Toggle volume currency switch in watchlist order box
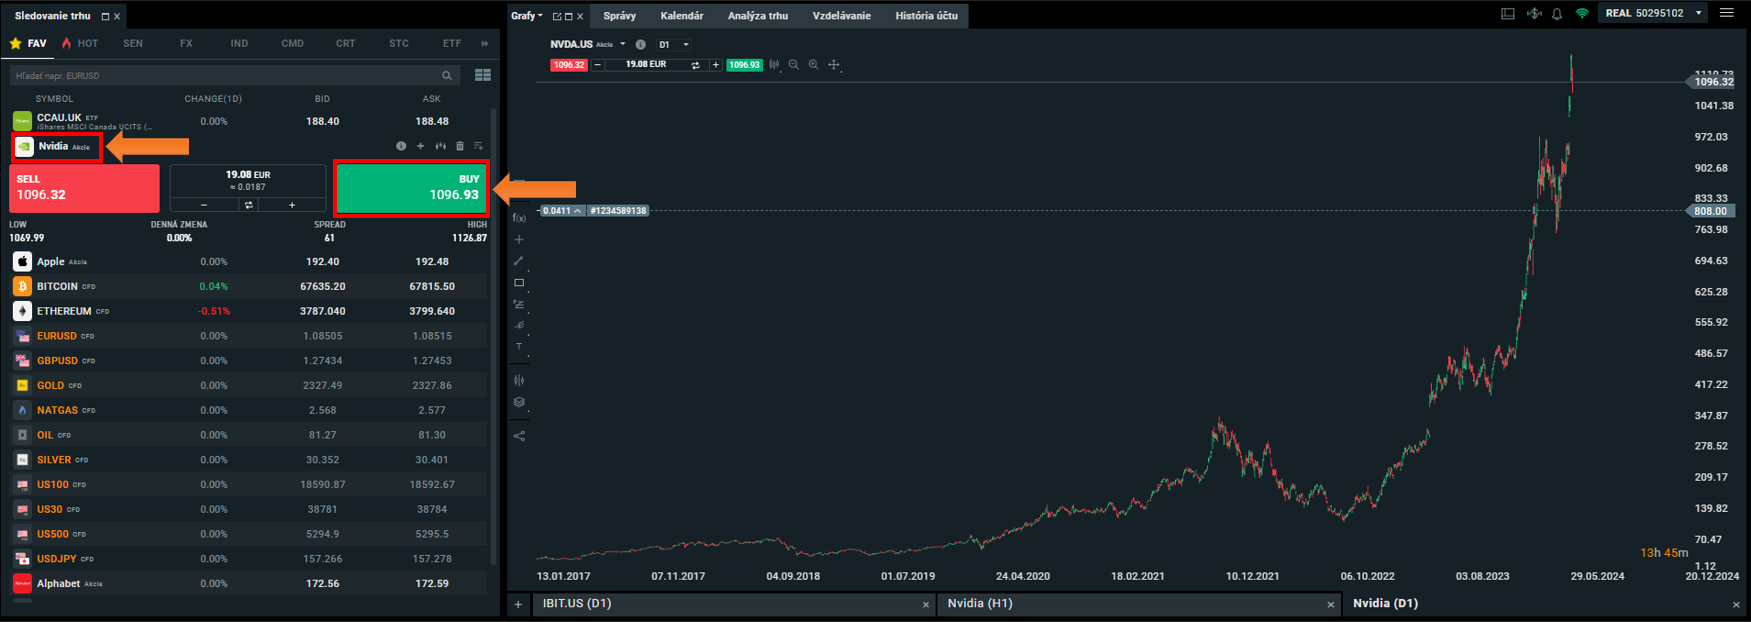Image resolution: width=1751 pixels, height=622 pixels. tap(248, 205)
